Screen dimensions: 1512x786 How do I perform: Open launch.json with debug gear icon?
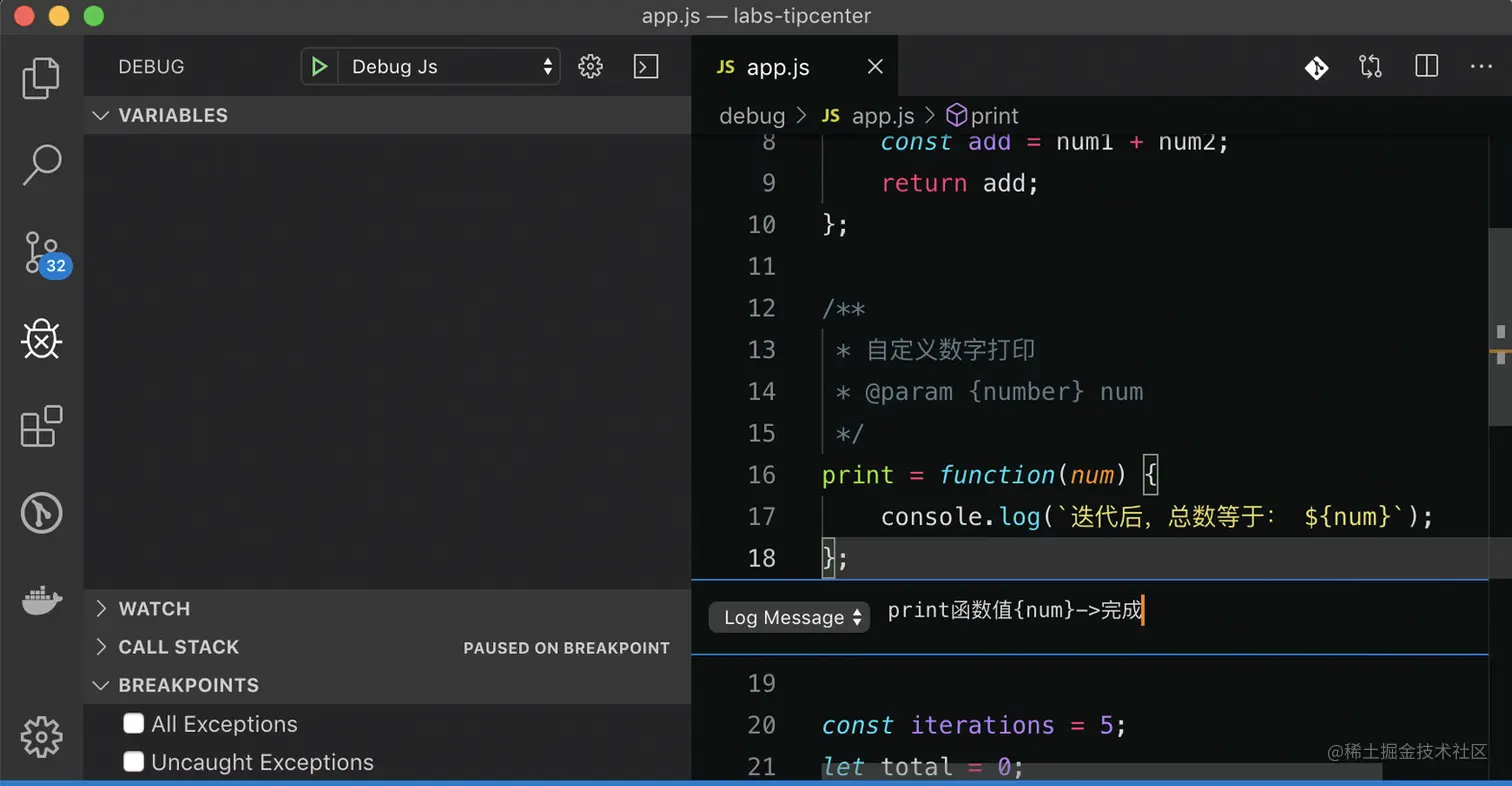[x=591, y=67]
